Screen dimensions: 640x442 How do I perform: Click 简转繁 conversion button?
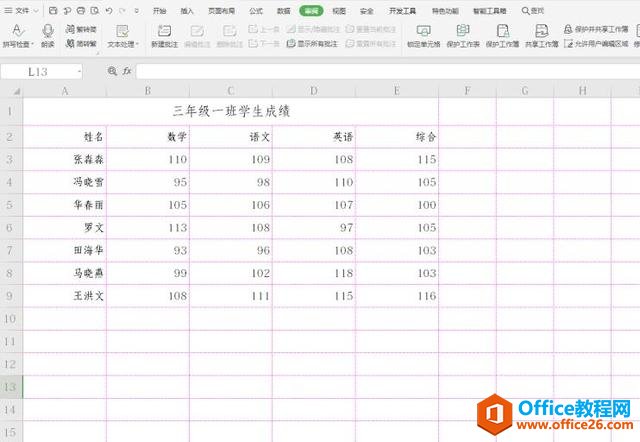coord(81,43)
